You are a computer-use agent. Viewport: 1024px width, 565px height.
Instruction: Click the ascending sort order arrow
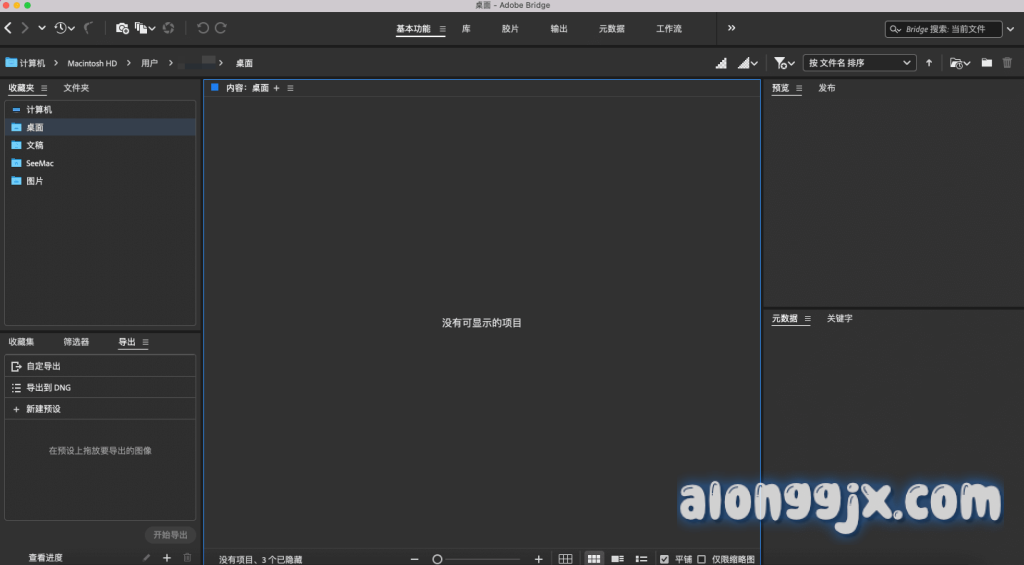(x=929, y=63)
